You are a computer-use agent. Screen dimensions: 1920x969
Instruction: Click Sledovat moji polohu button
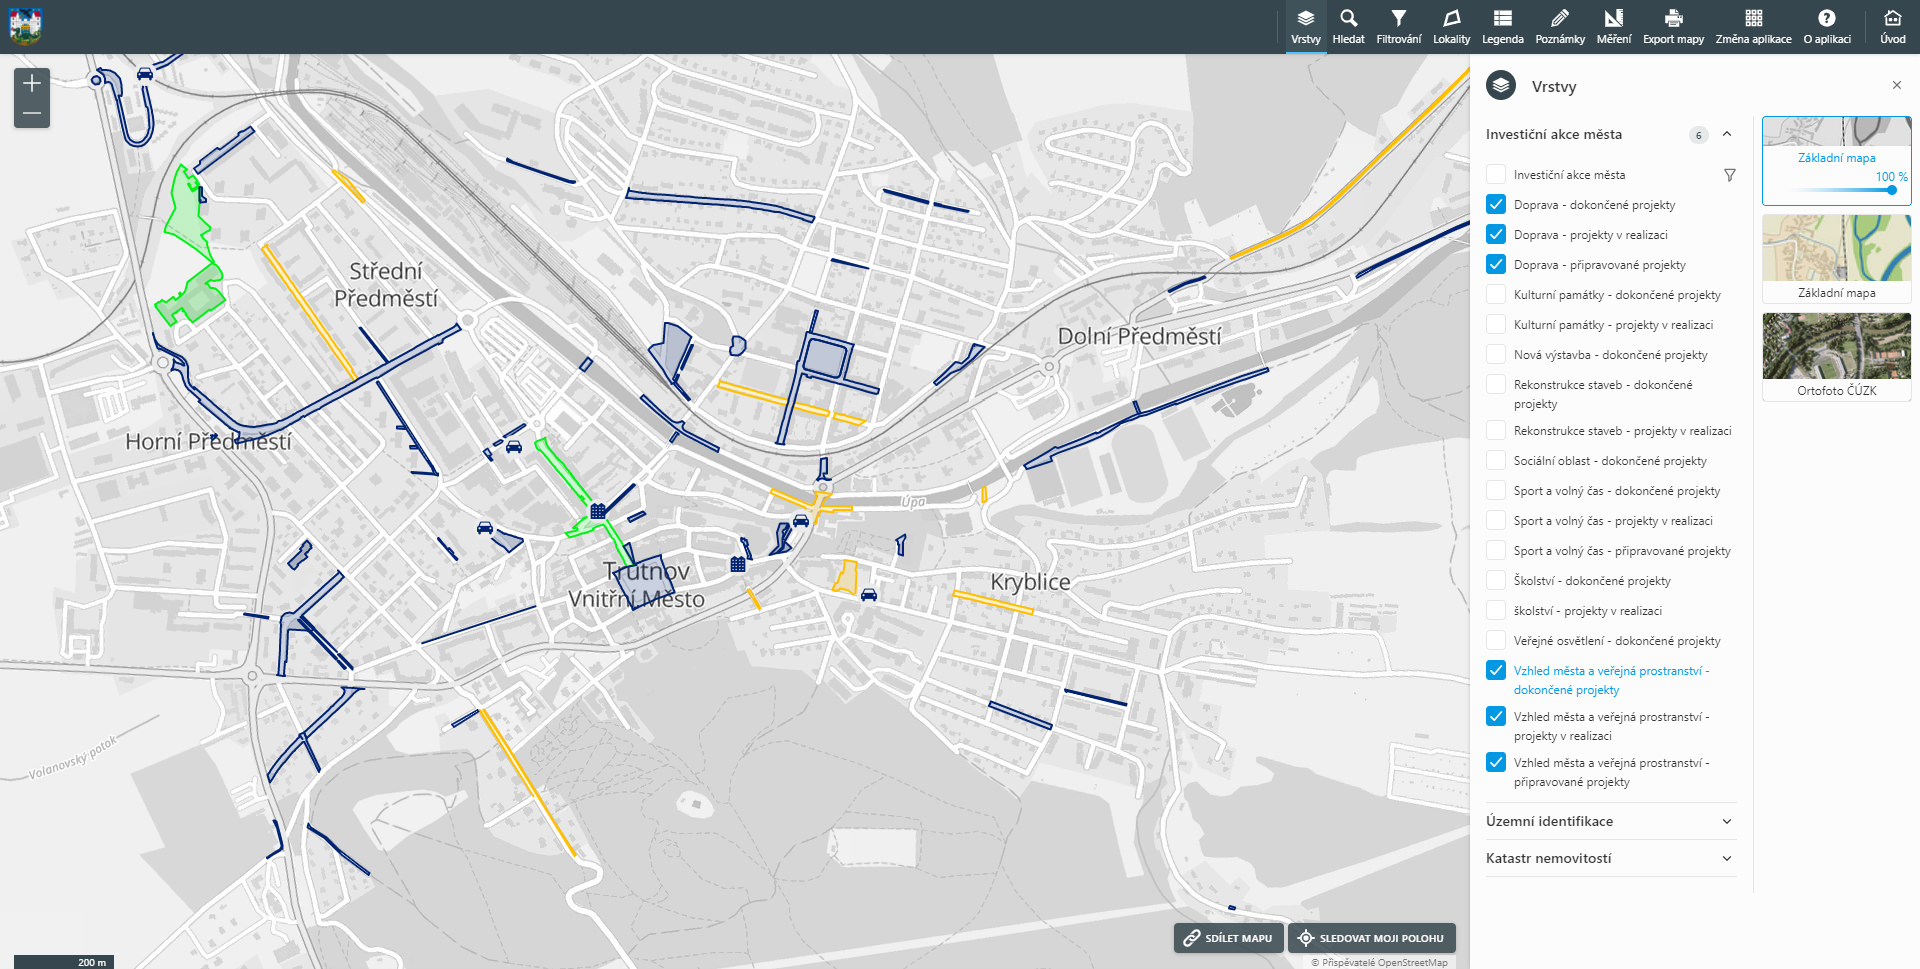pos(1371,938)
